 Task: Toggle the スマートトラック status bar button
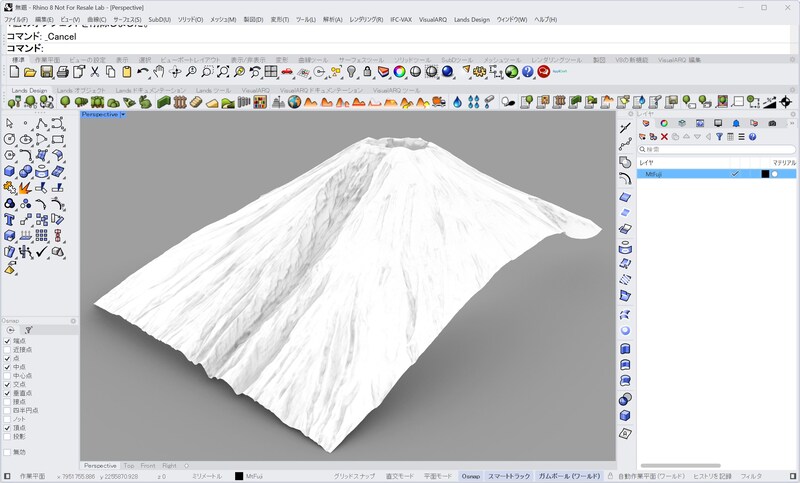coord(509,476)
